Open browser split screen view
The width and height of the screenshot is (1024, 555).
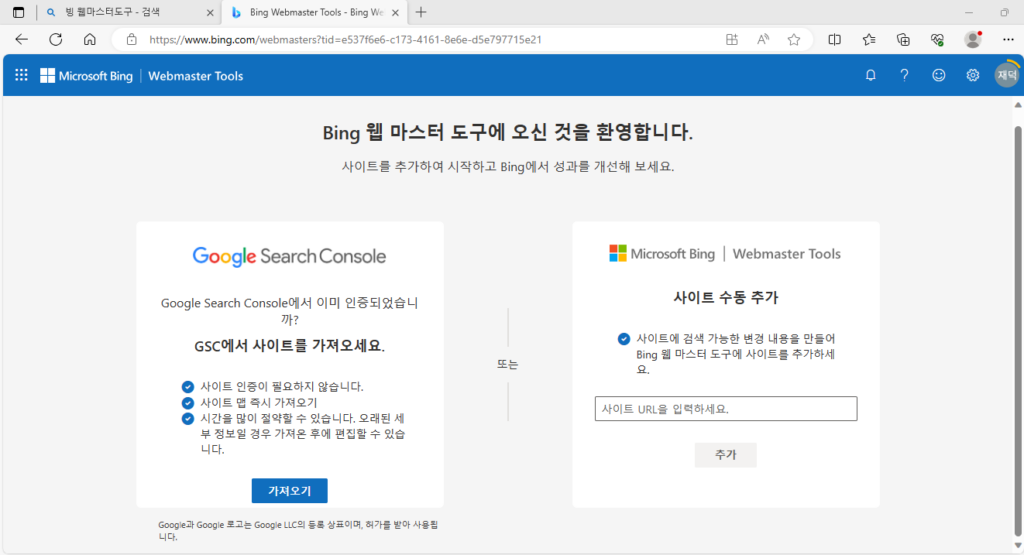pyautogui.click(x=835, y=40)
